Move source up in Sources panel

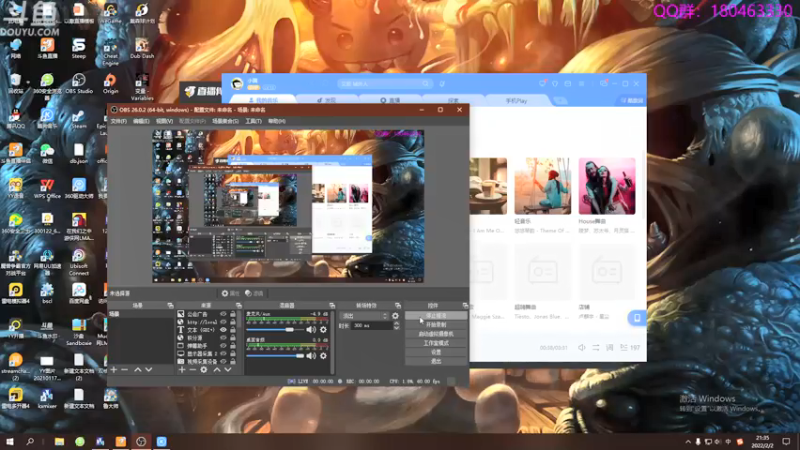point(217,369)
